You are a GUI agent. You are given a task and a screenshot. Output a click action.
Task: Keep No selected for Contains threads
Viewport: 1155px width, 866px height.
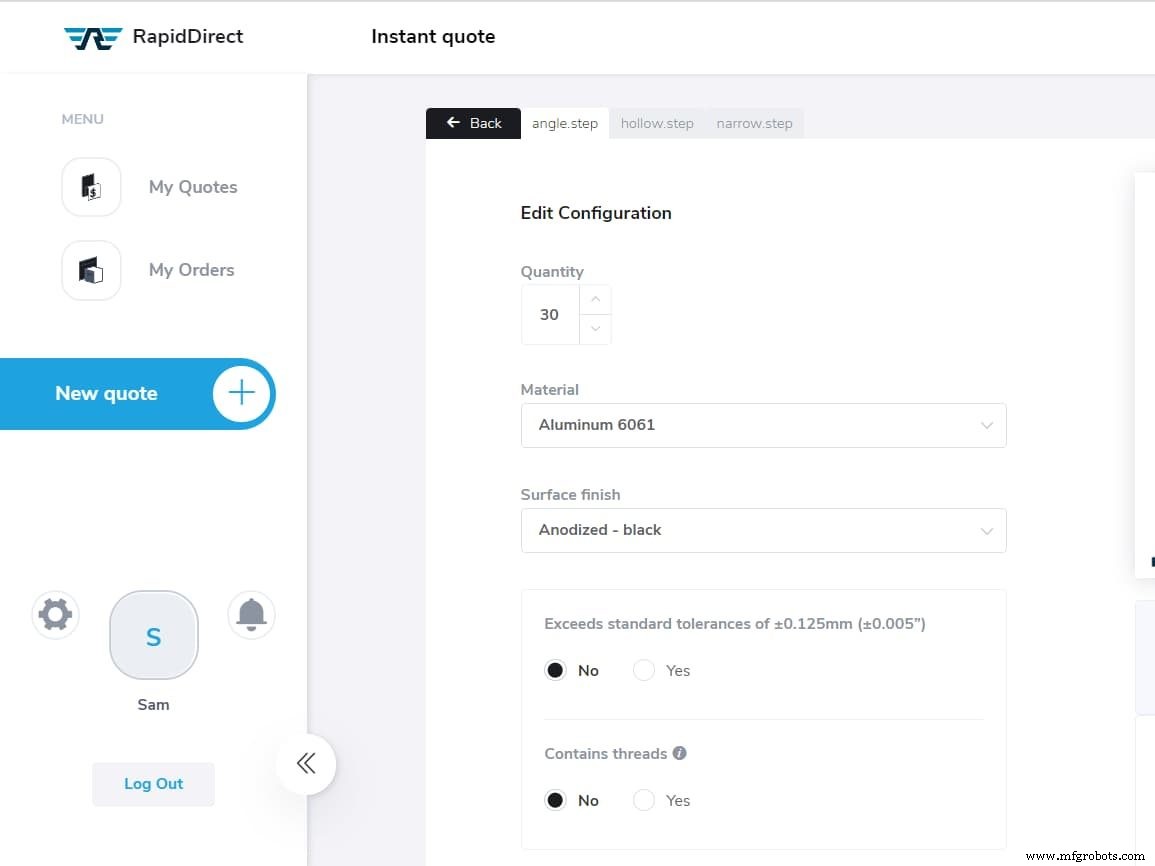pos(556,800)
